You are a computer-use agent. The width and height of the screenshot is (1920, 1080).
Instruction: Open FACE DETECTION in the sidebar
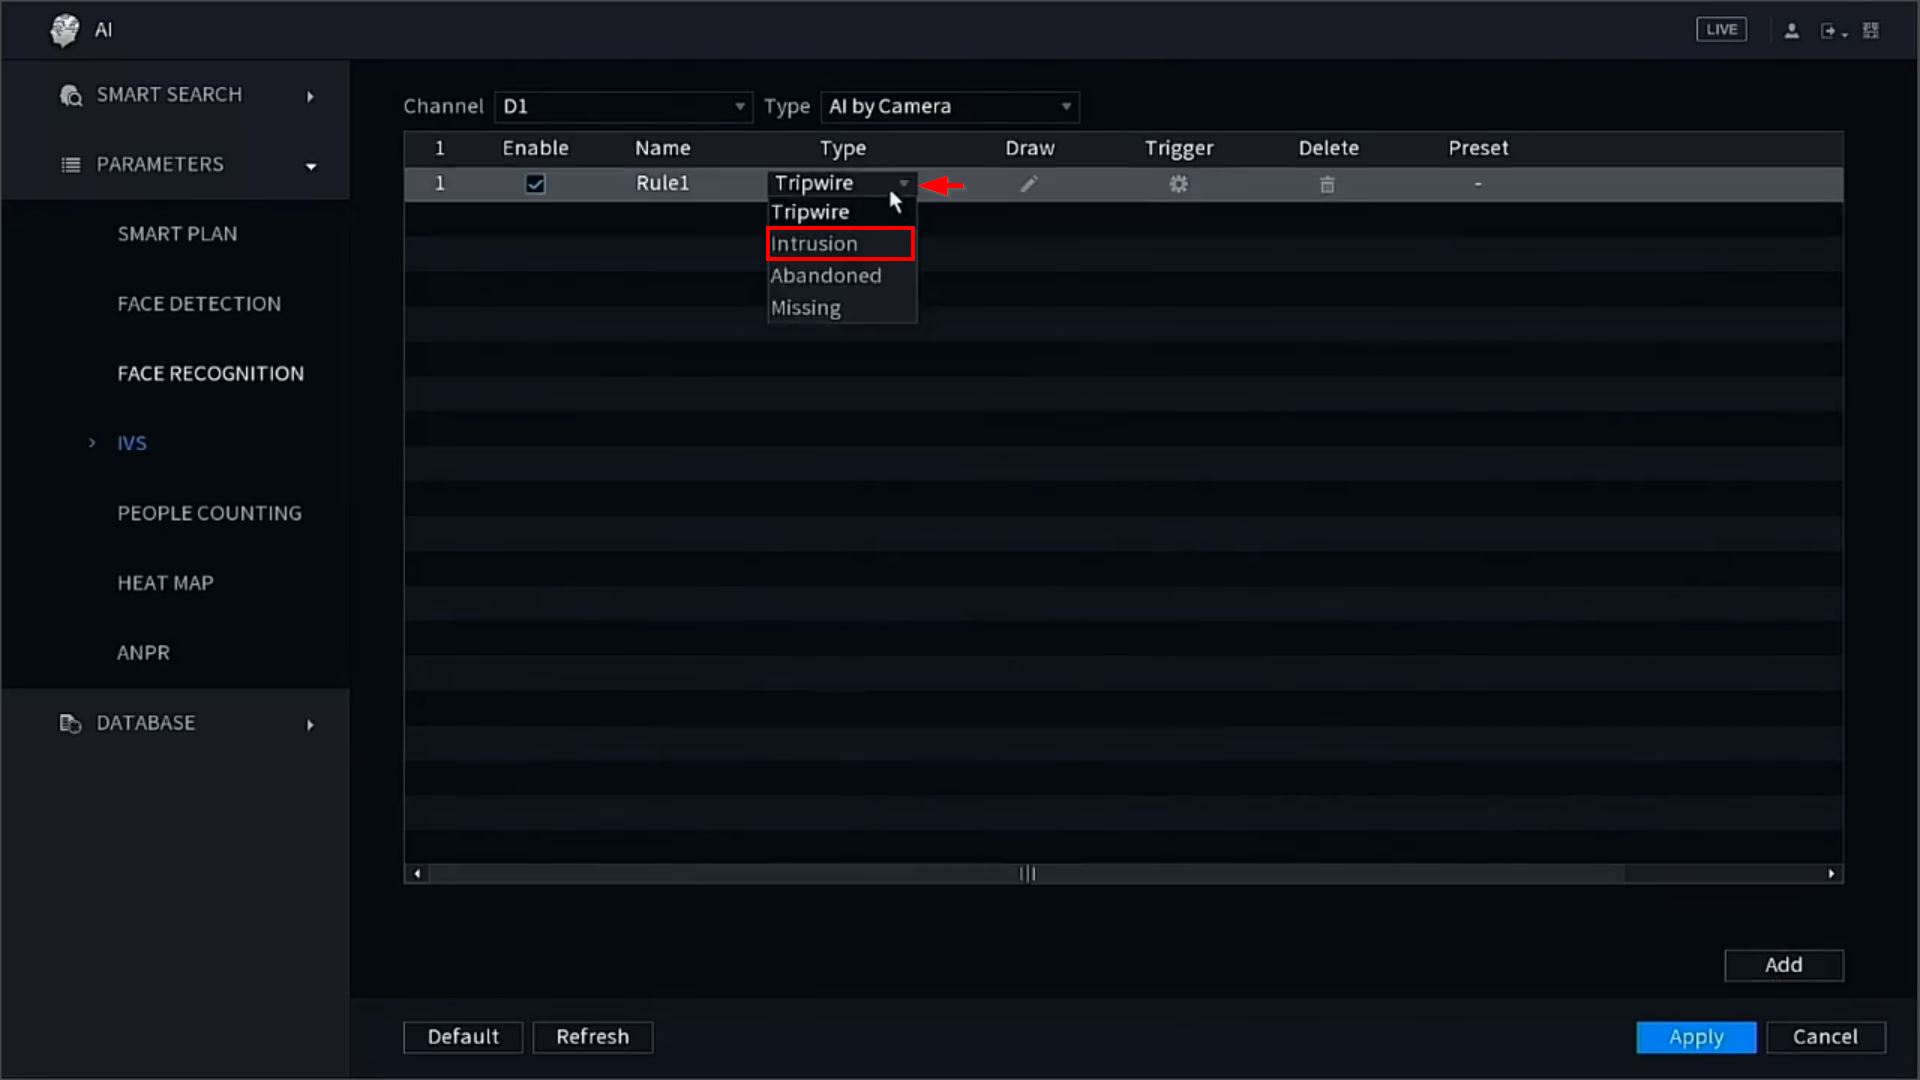(x=199, y=304)
